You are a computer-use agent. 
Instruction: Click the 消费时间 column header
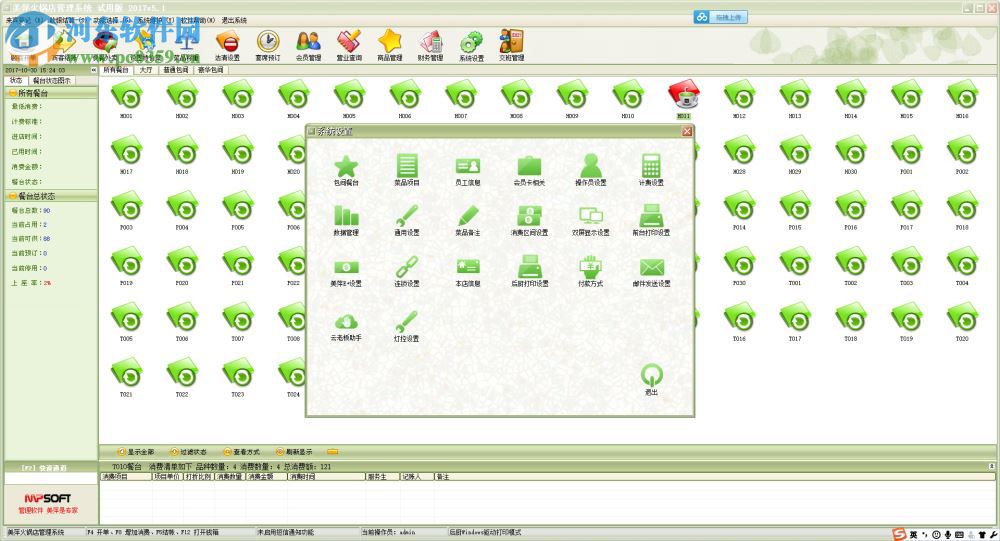click(326, 477)
